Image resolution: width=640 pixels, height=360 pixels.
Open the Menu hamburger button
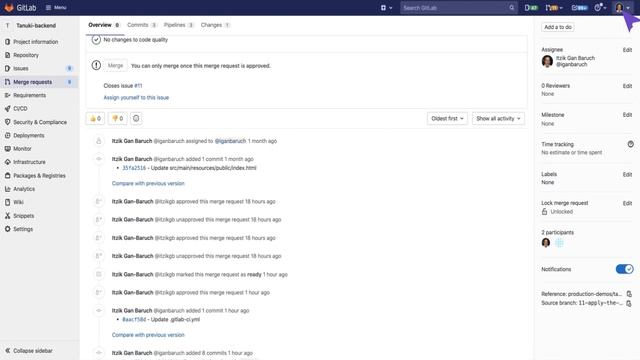tap(56, 7)
